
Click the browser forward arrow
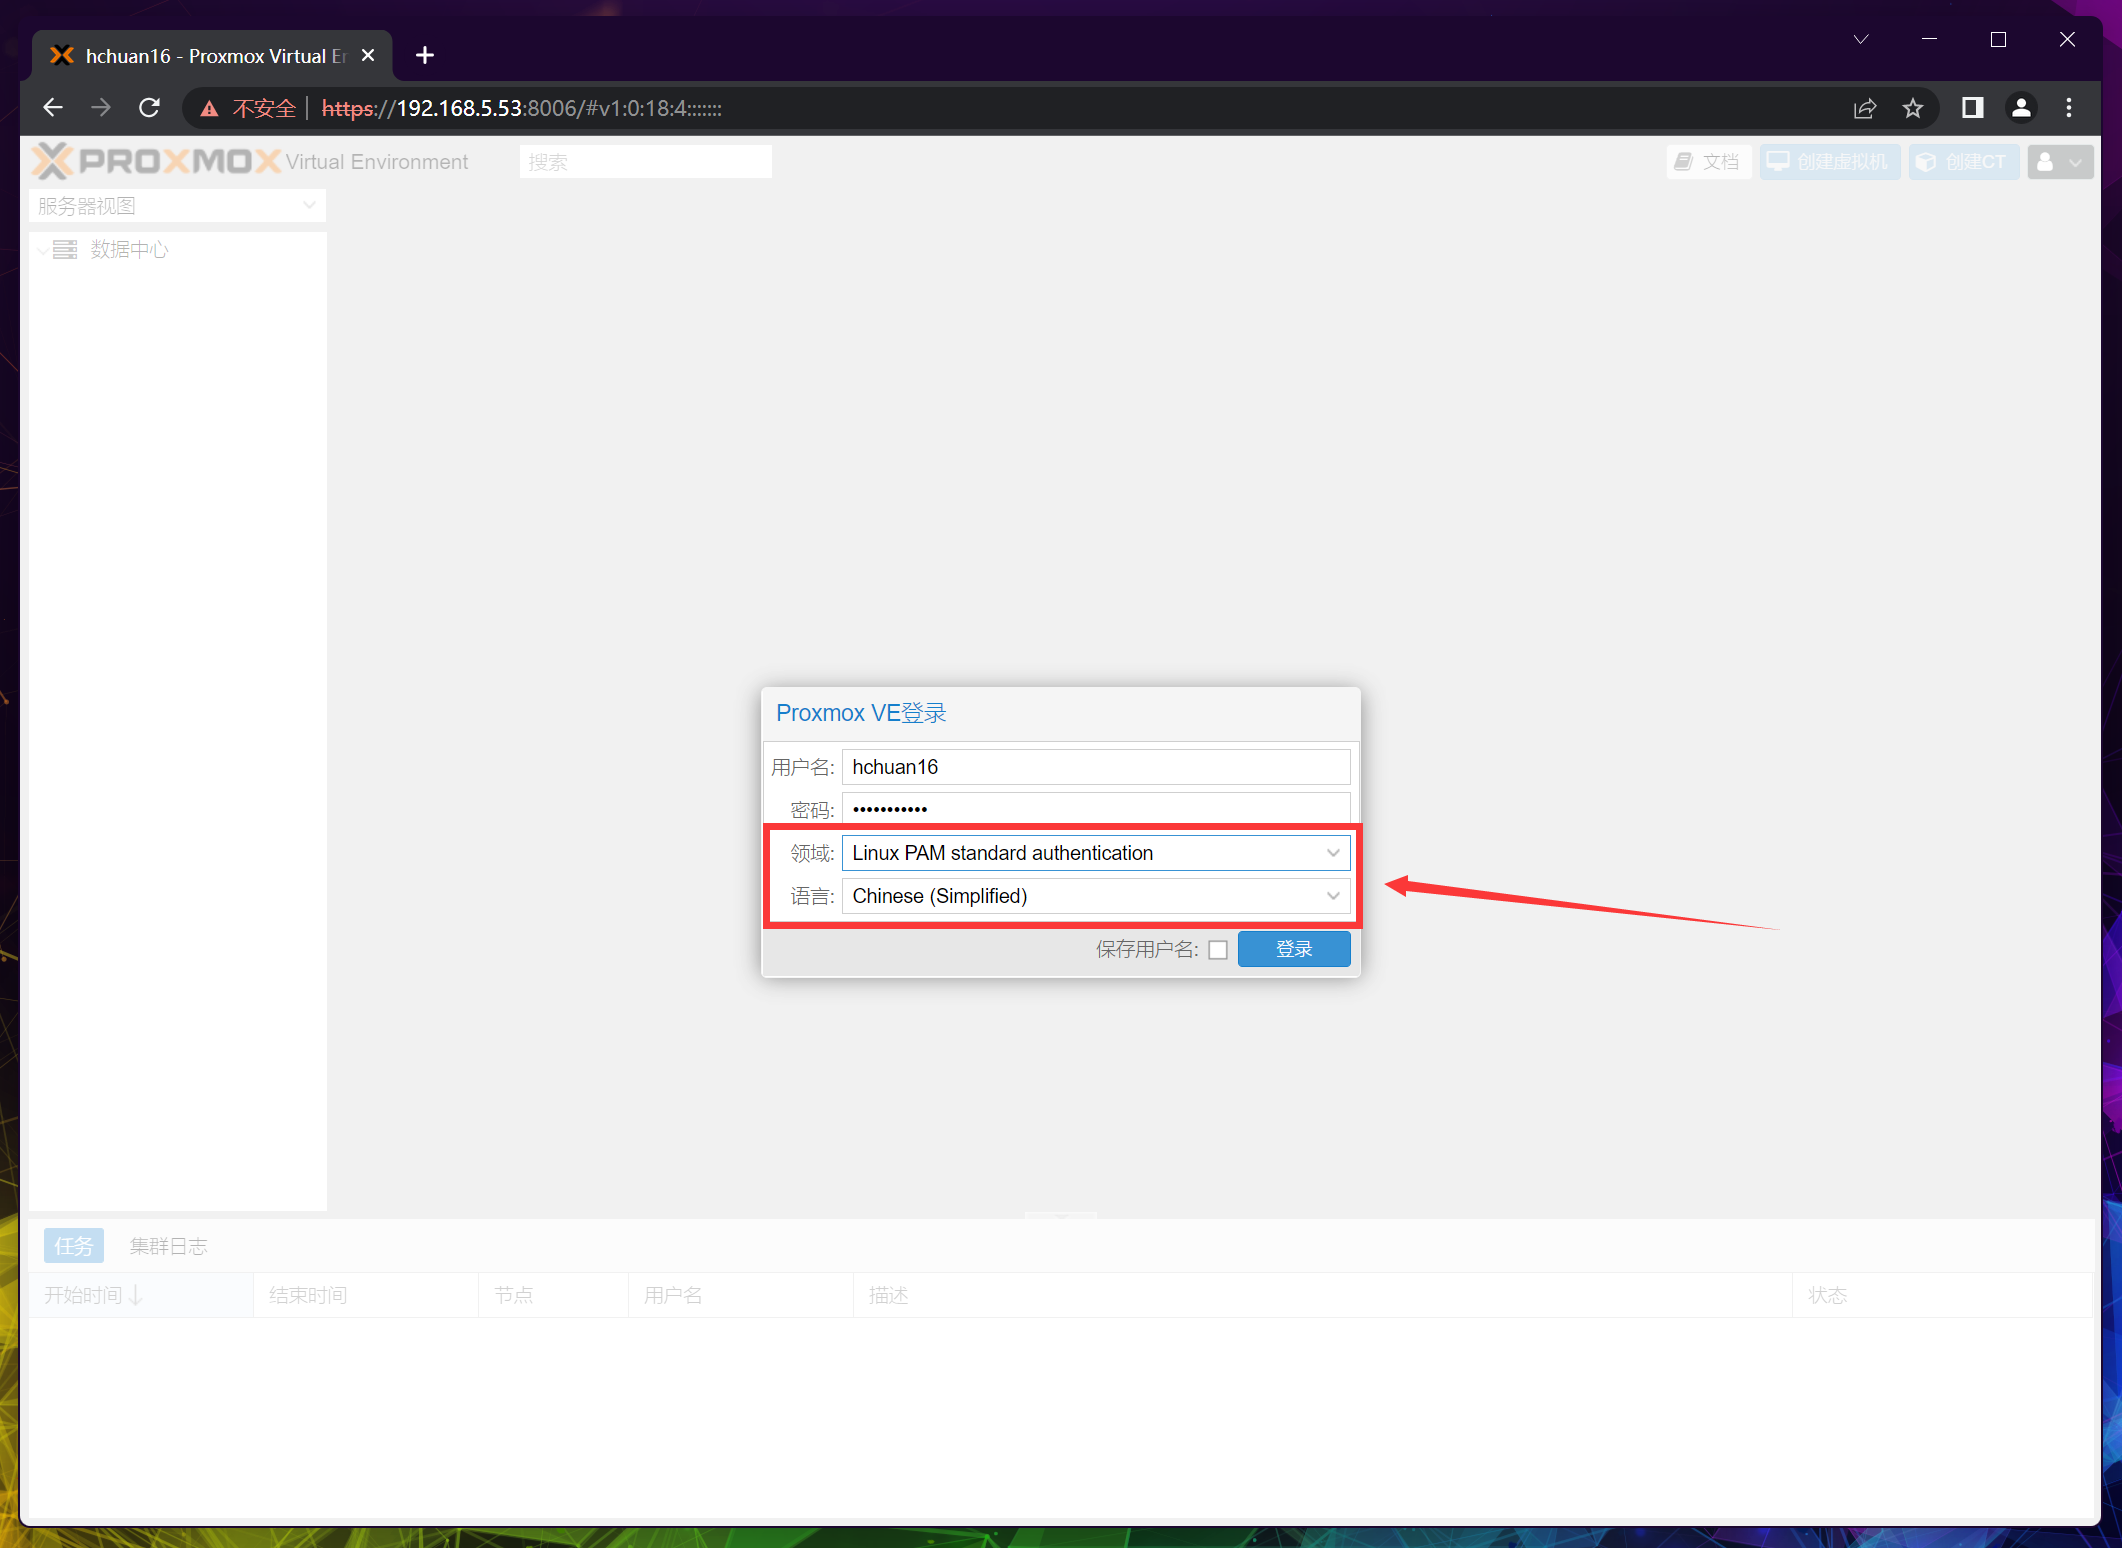point(101,108)
